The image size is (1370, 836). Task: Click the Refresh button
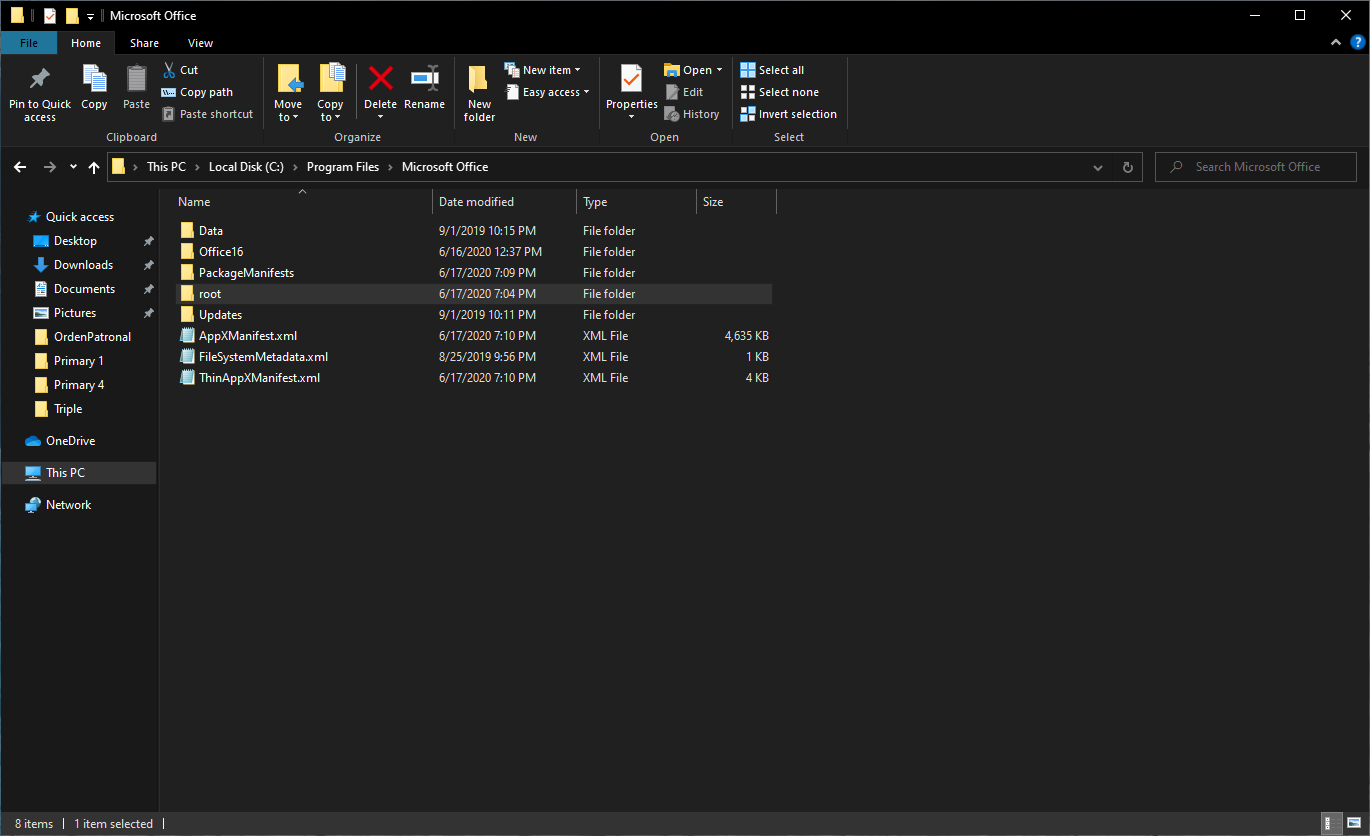click(x=1128, y=167)
